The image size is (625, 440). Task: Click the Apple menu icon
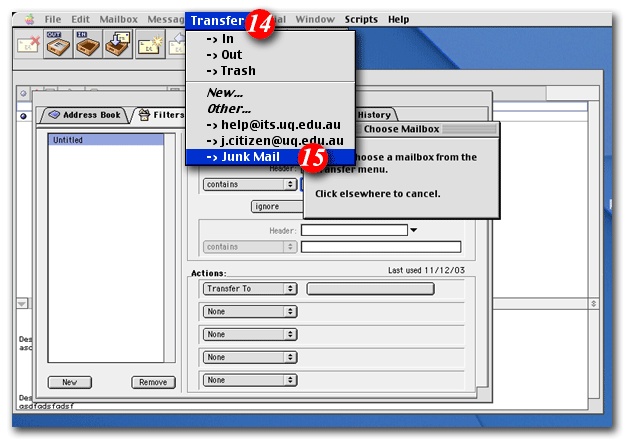click(x=28, y=19)
